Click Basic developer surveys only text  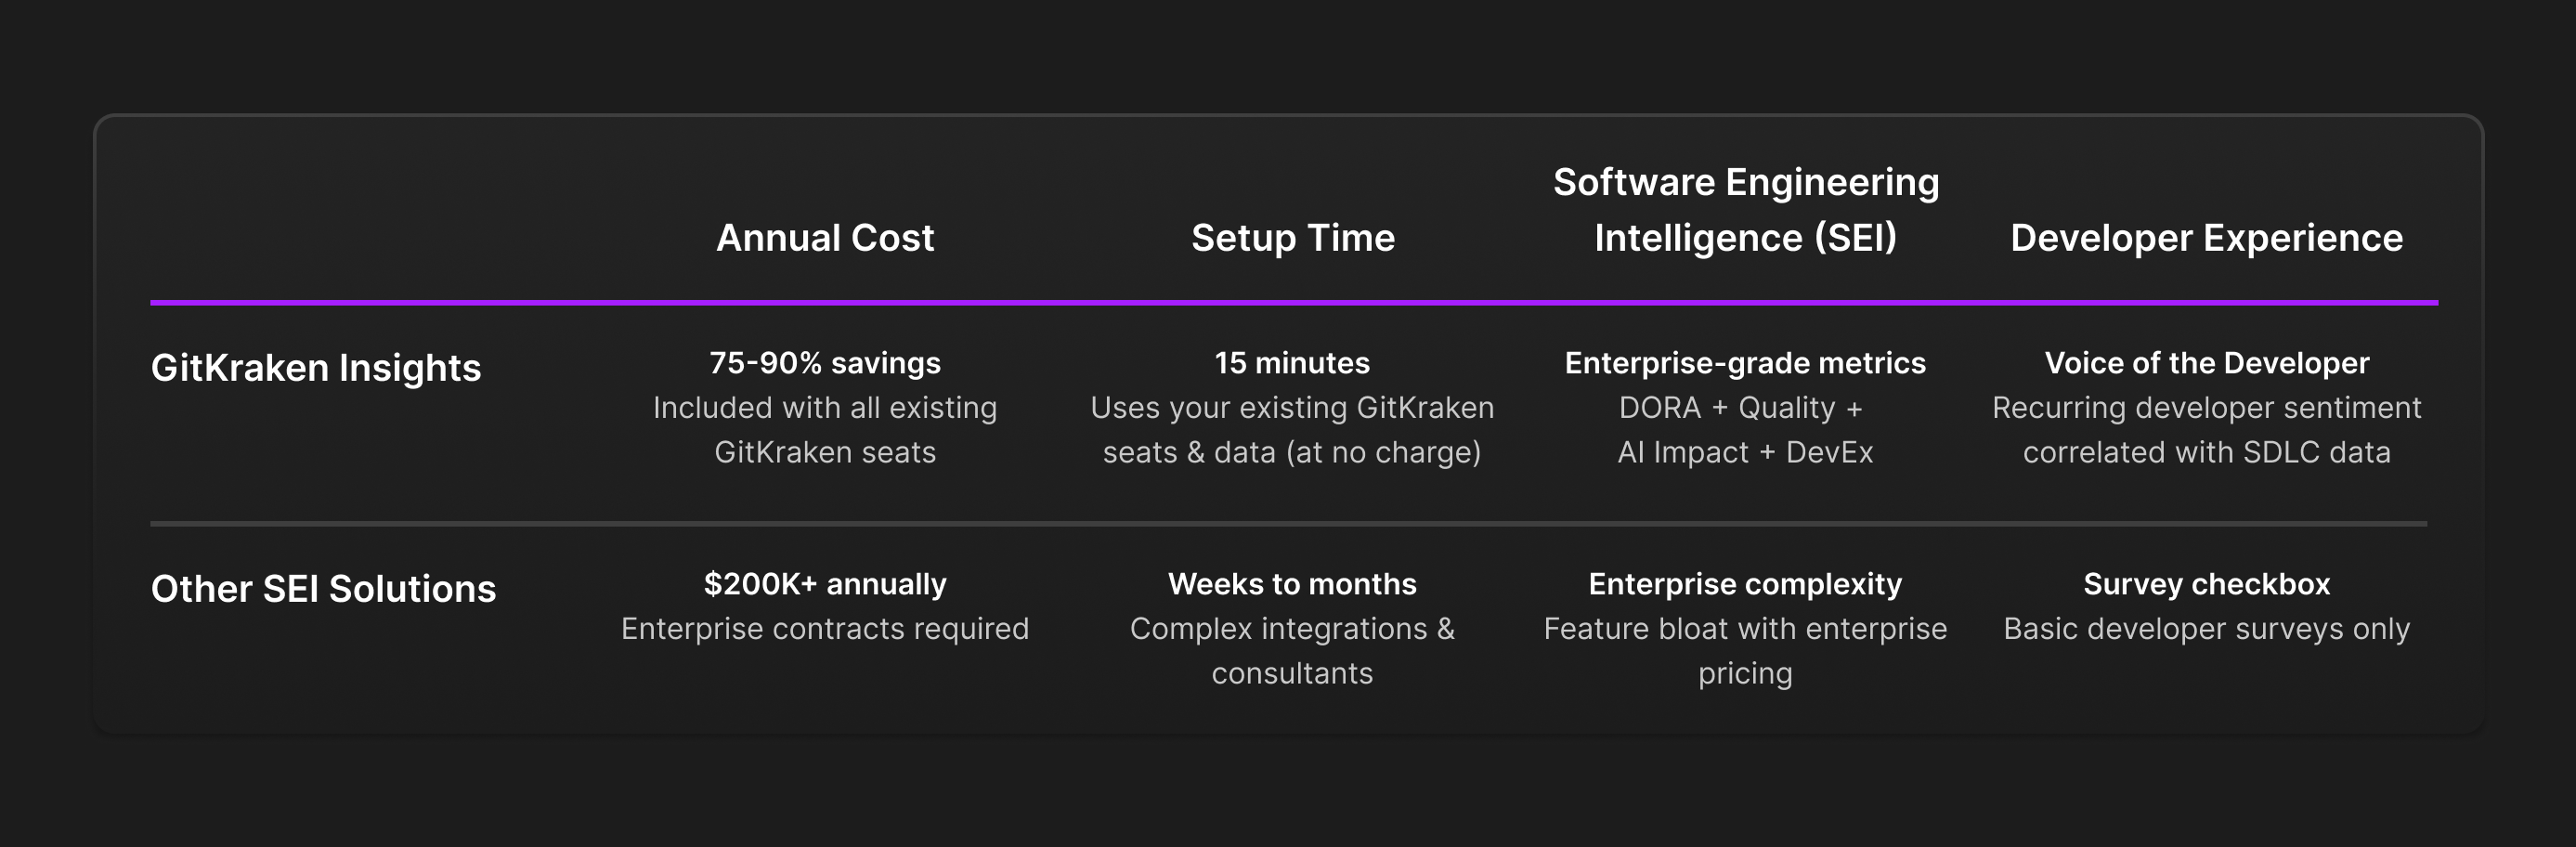click(2206, 629)
